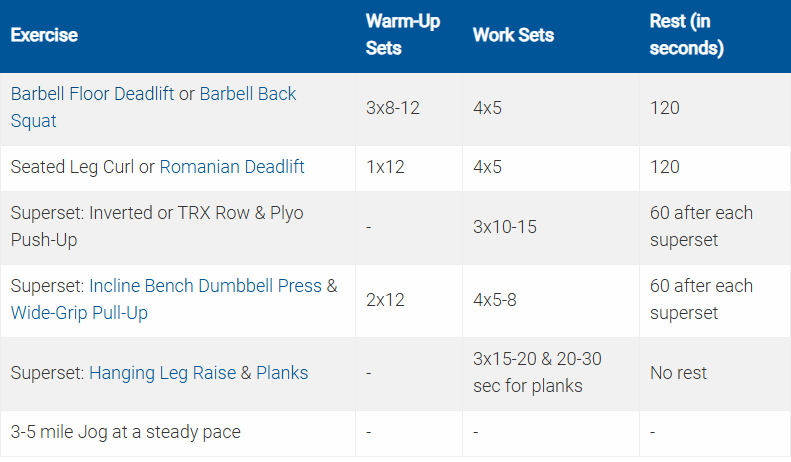Screen dimensions: 791x462
Task: Click the Warm-Up Sets column header
Action: (x=401, y=35)
